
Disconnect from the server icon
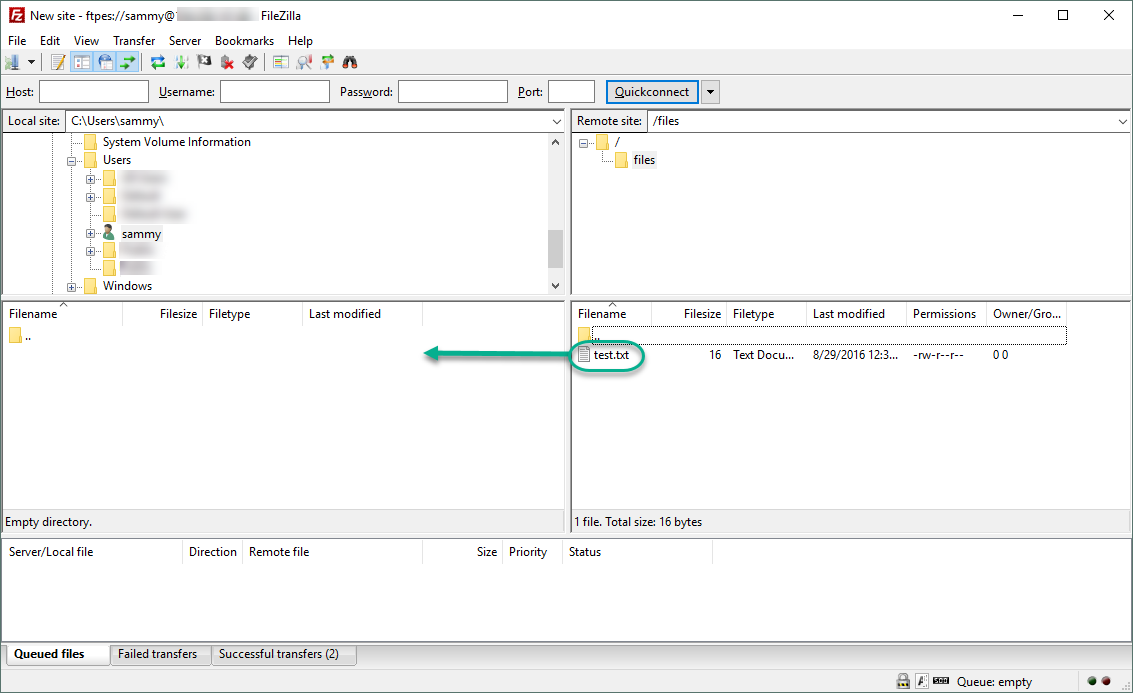(x=228, y=62)
